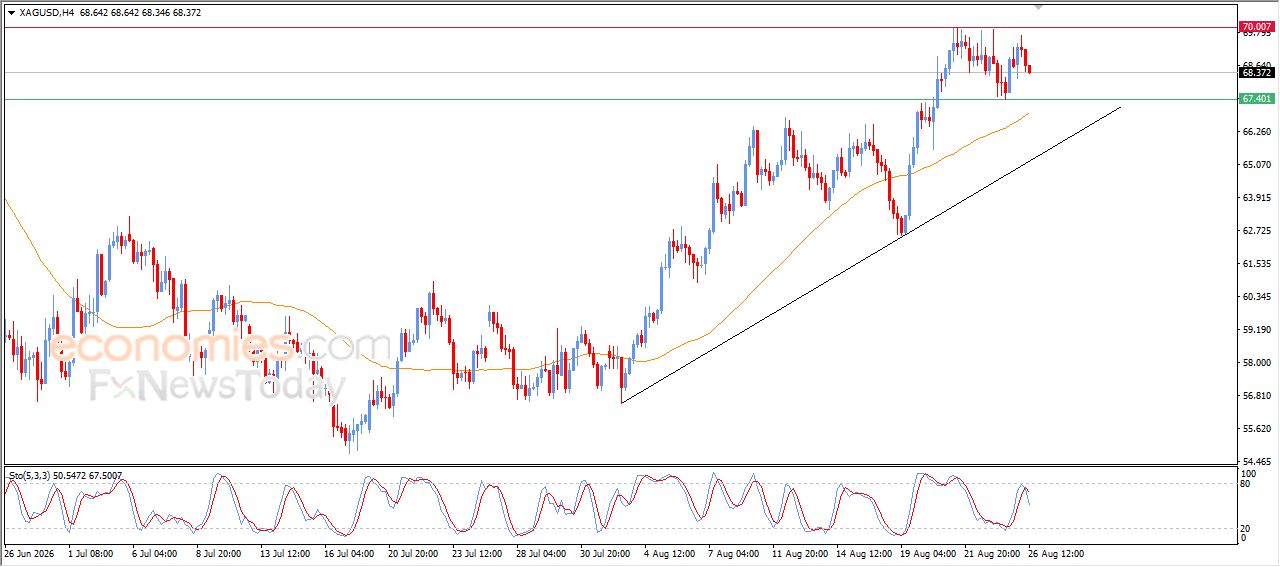This screenshot has height=567, width=1280.
Task: Click the XAGUSD,H4 symbol title
Action: point(46,13)
